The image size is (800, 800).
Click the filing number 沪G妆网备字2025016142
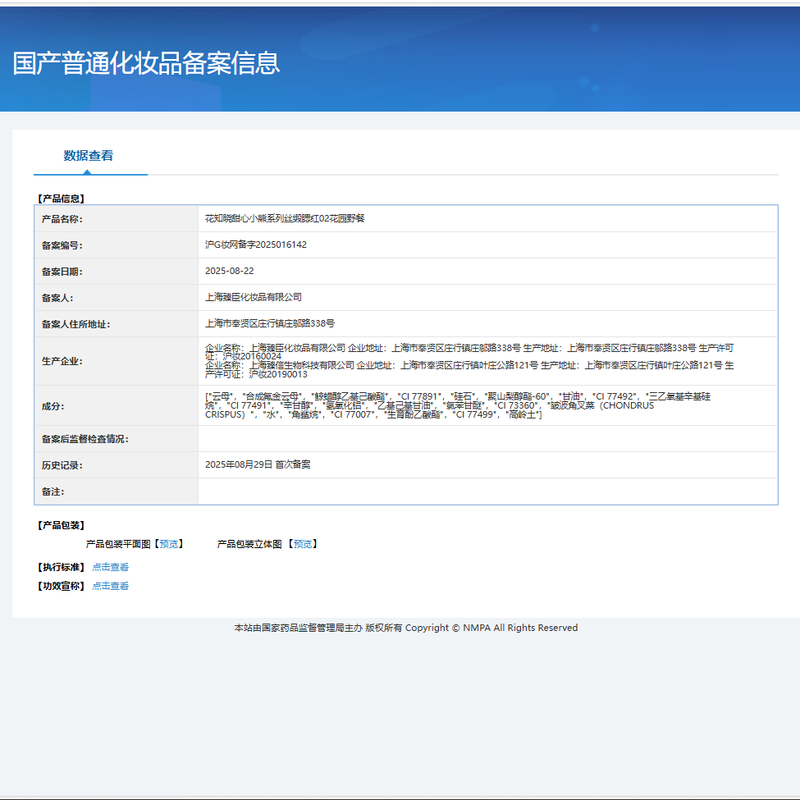pyautogui.click(x=255, y=245)
